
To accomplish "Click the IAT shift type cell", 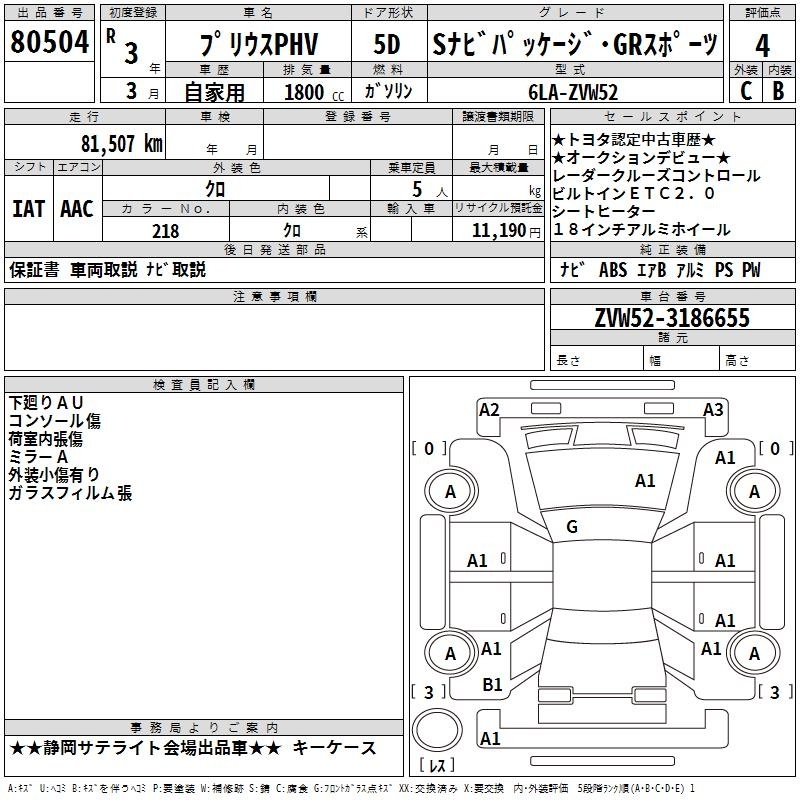I will (x=29, y=208).
